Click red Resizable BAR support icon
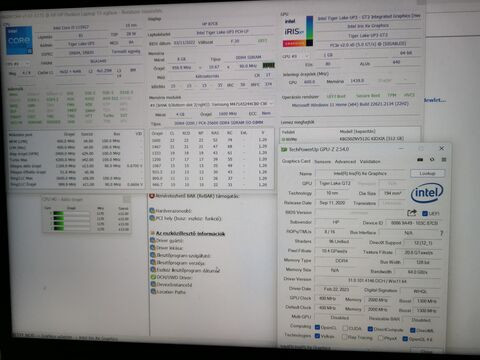Image resolution: width=480 pixels, height=360 pixels. click(152, 196)
